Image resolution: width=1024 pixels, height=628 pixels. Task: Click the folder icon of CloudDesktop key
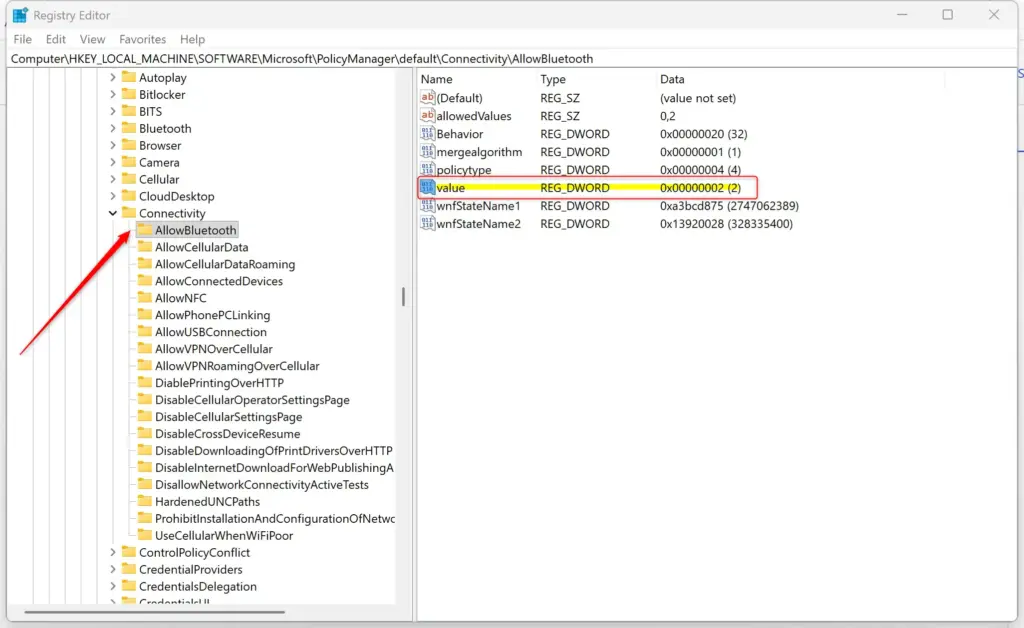click(129, 196)
